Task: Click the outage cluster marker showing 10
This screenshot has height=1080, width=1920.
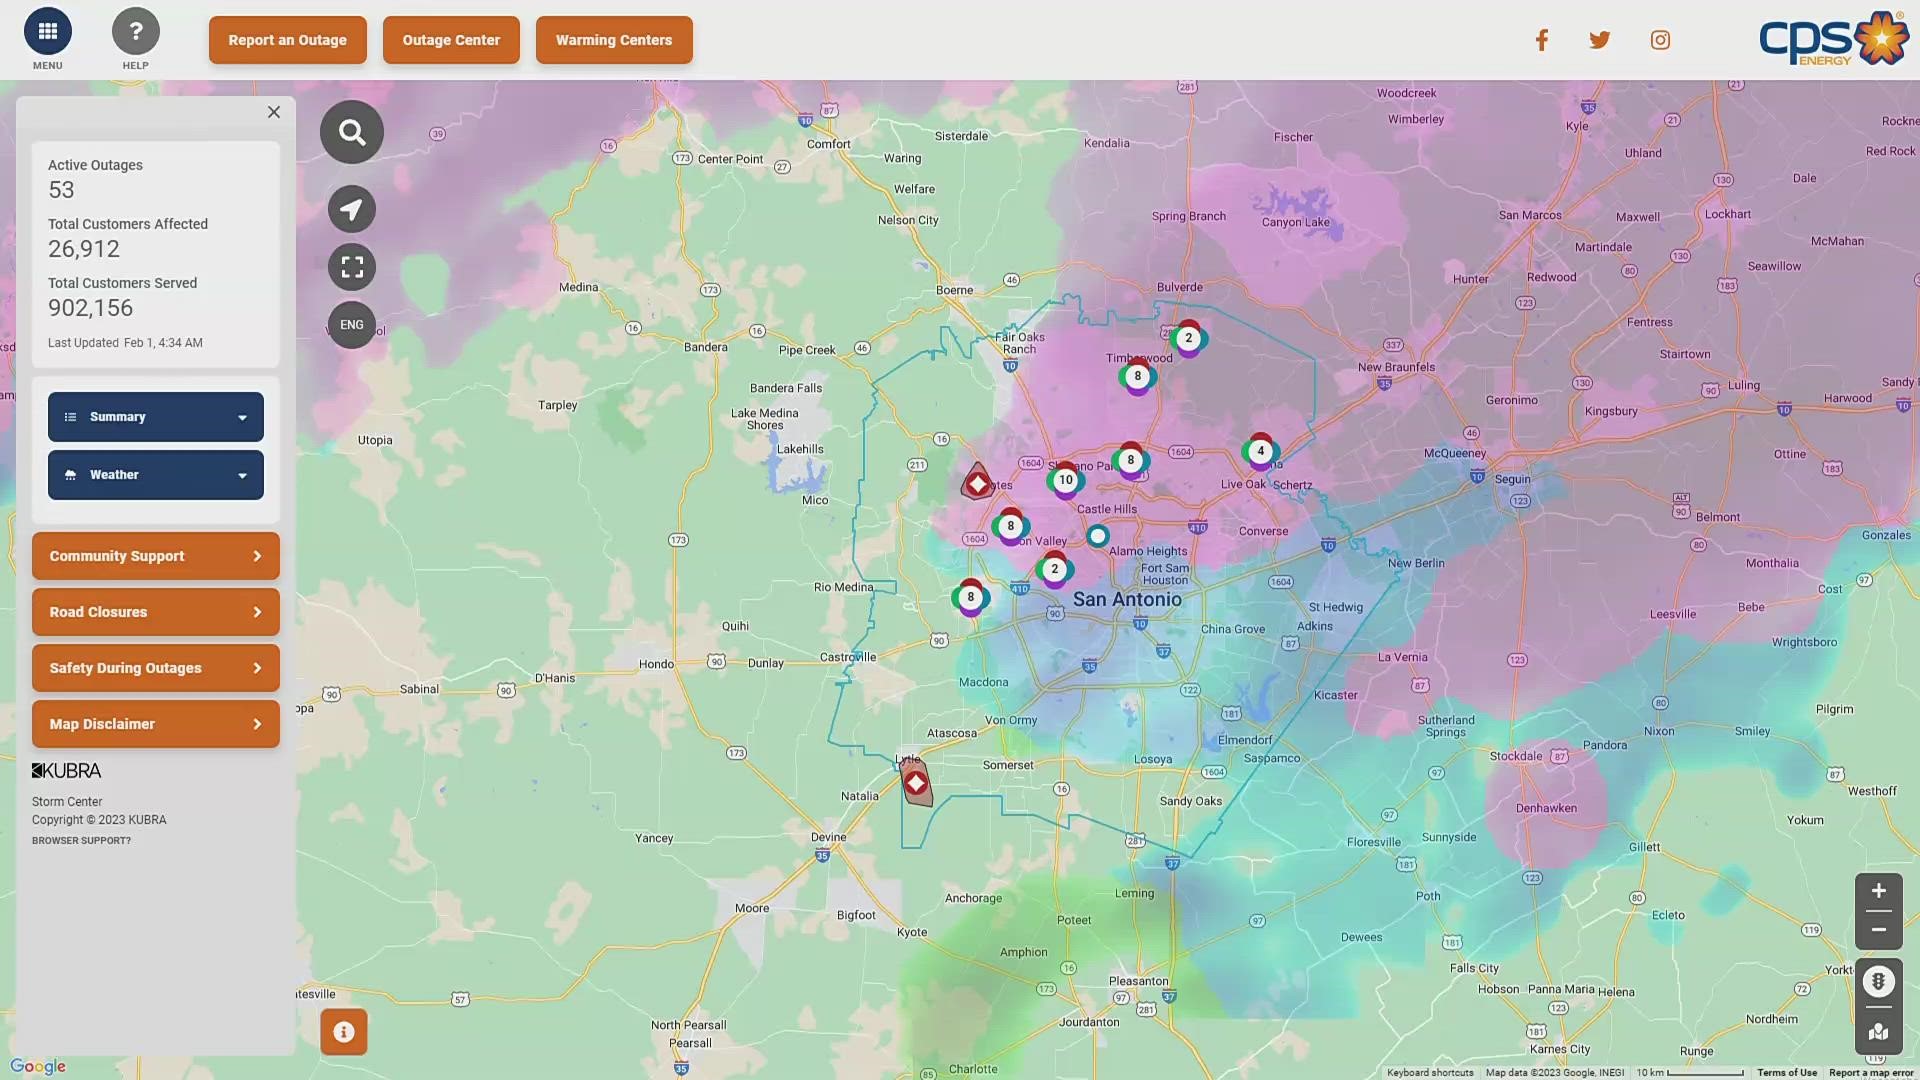Action: 1065,479
